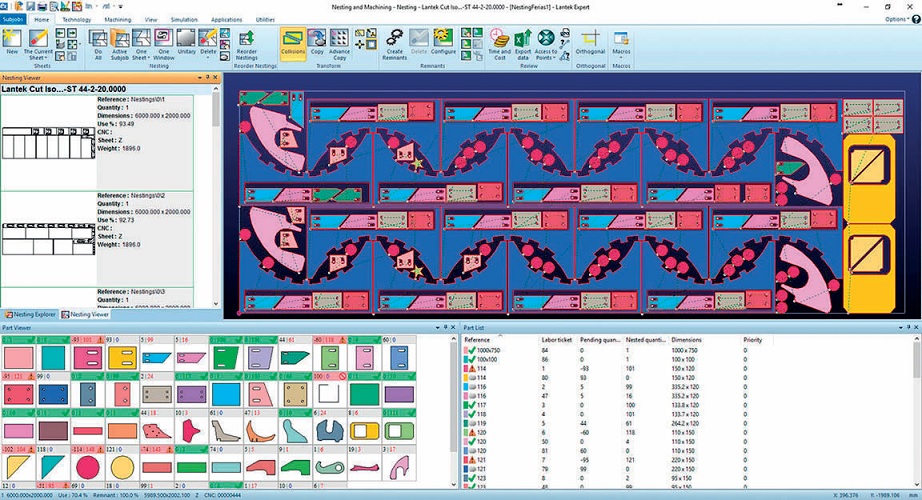The image size is (922, 500).
Task: Open the View ribbon tab
Action: [151, 19]
